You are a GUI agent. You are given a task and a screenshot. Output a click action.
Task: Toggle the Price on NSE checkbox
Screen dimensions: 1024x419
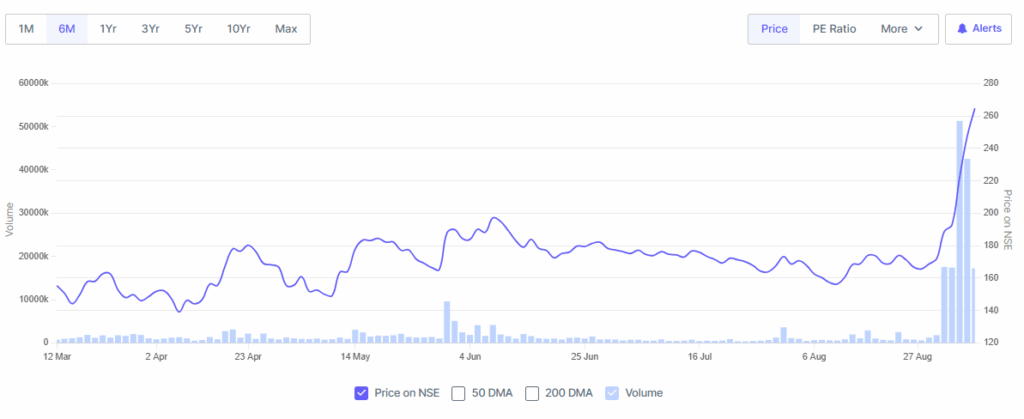pos(362,393)
